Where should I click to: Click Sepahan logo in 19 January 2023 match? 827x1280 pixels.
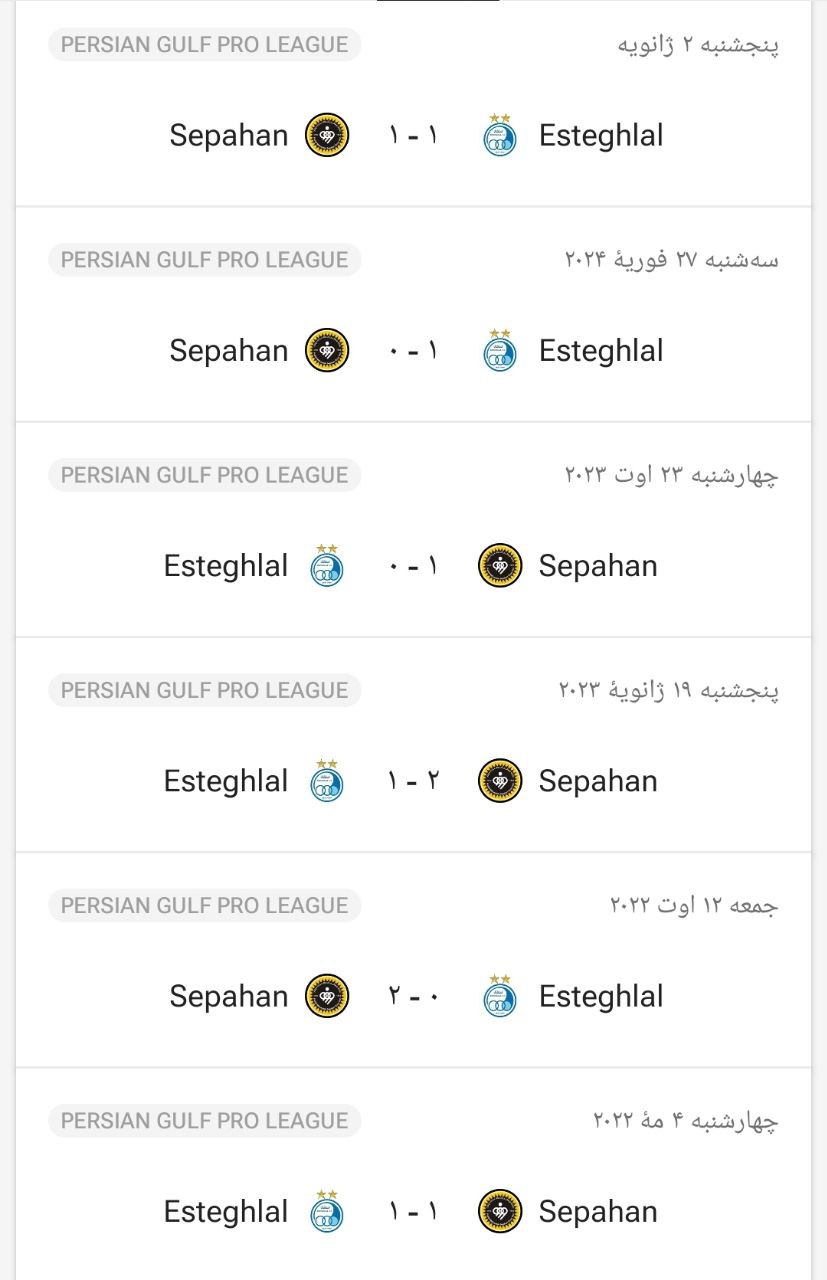point(500,781)
